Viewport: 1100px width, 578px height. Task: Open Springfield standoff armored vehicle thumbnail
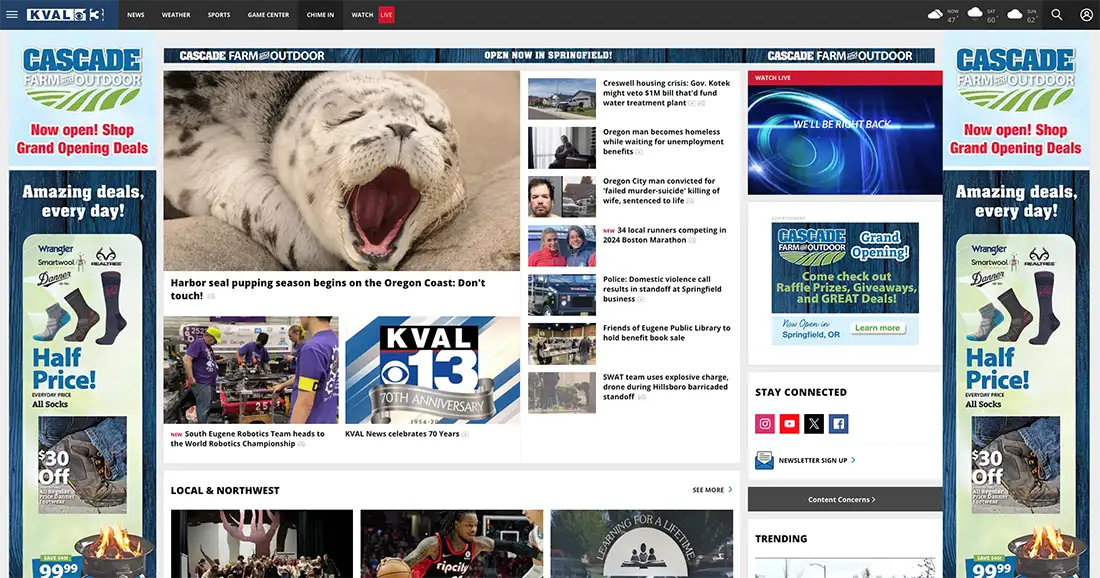coord(562,295)
